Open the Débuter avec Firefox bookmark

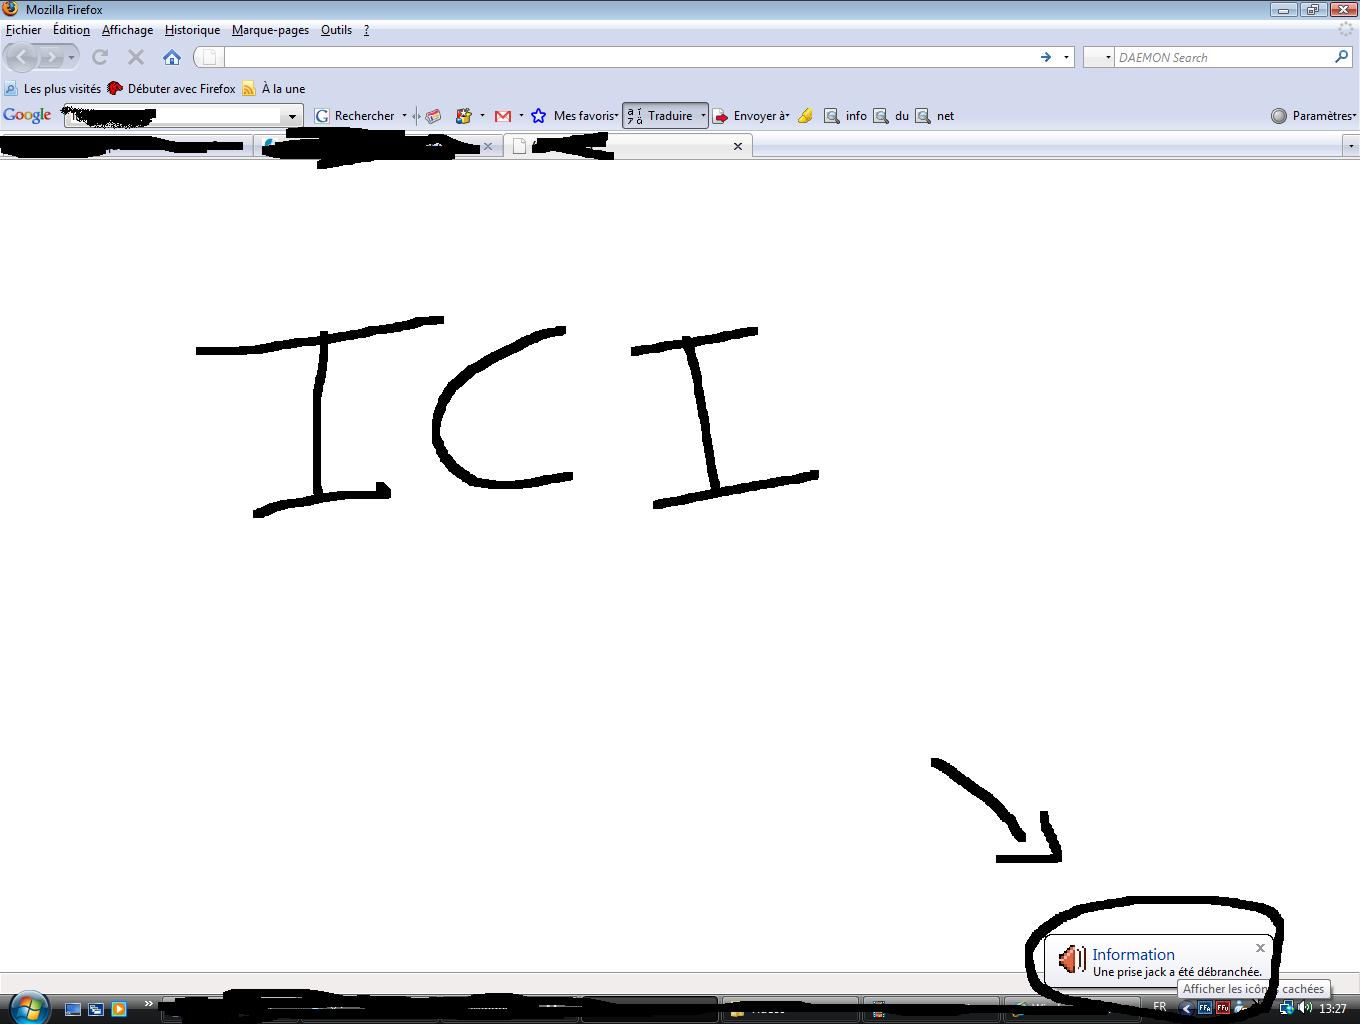coord(172,89)
